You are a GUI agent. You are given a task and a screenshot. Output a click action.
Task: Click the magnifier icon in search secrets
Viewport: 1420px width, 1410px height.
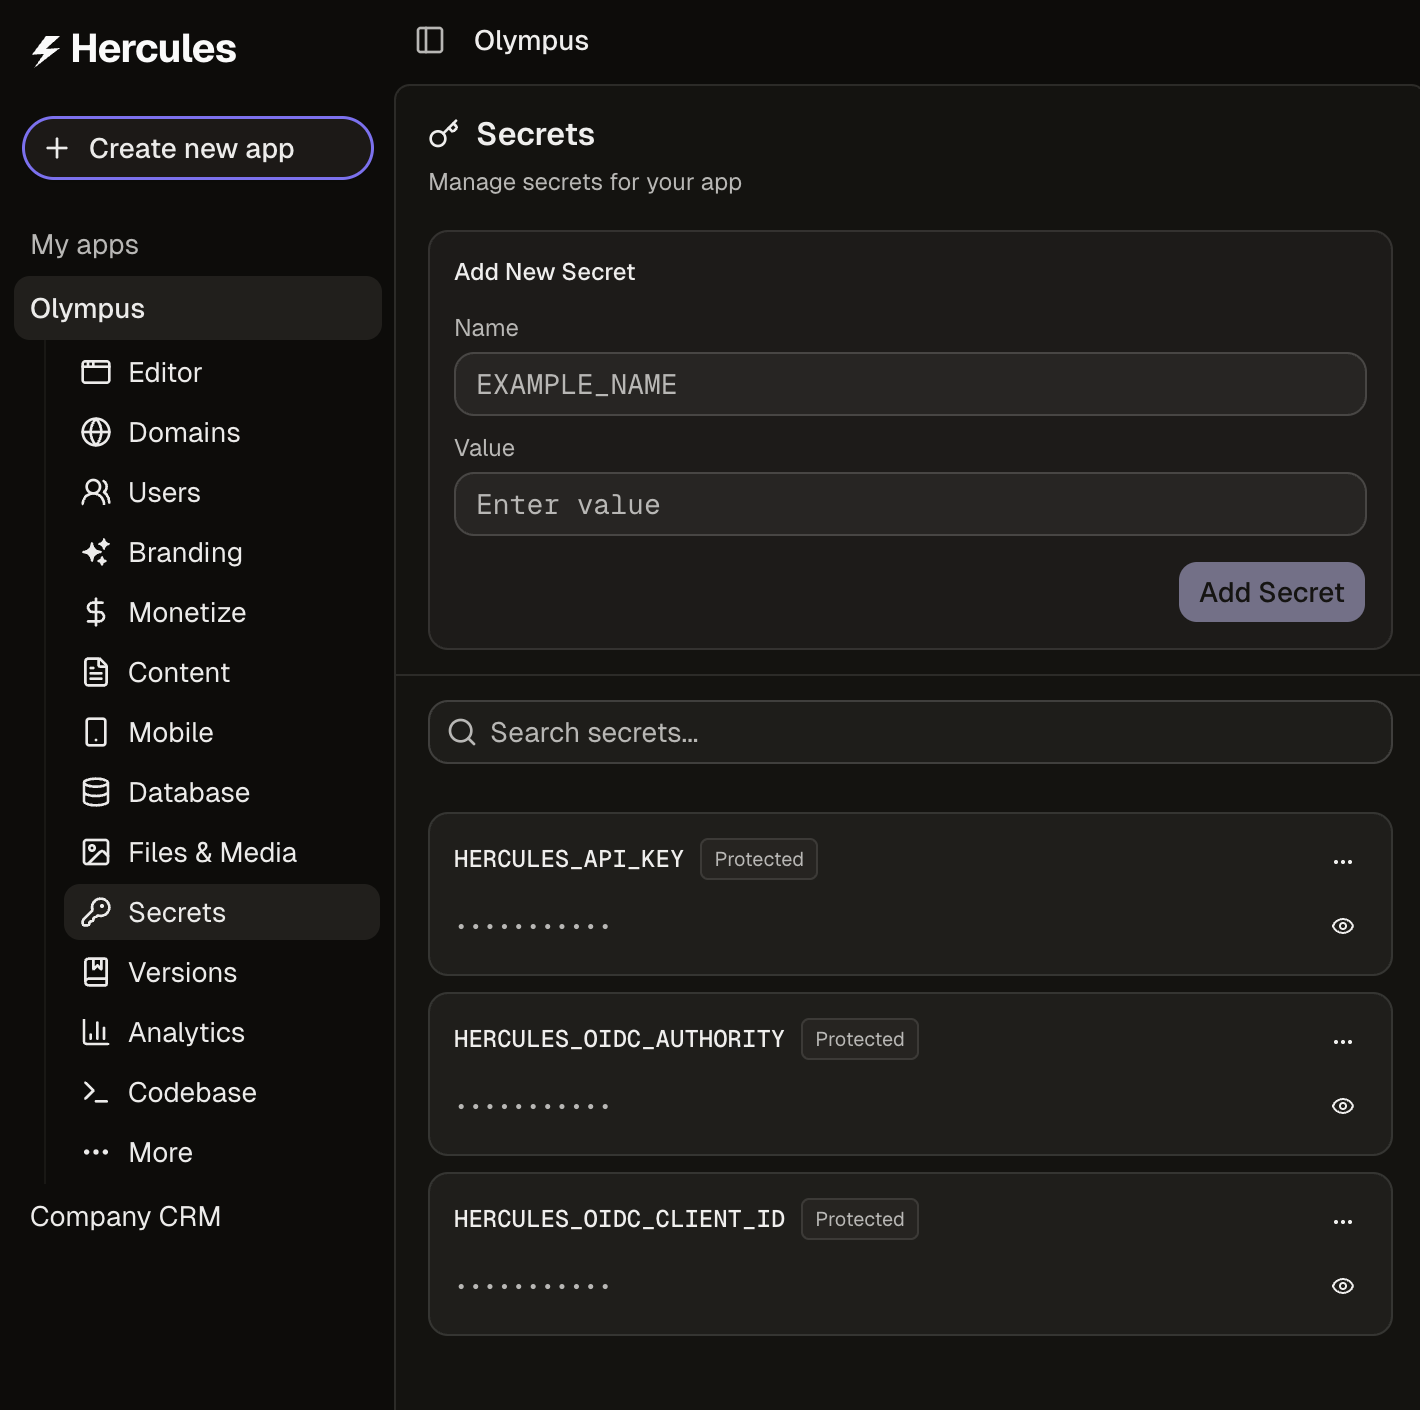[x=462, y=732]
